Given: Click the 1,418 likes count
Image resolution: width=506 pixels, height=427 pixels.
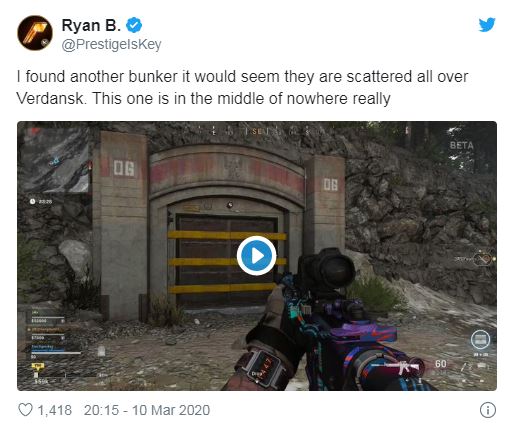Looking at the screenshot, I should click(55, 410).
